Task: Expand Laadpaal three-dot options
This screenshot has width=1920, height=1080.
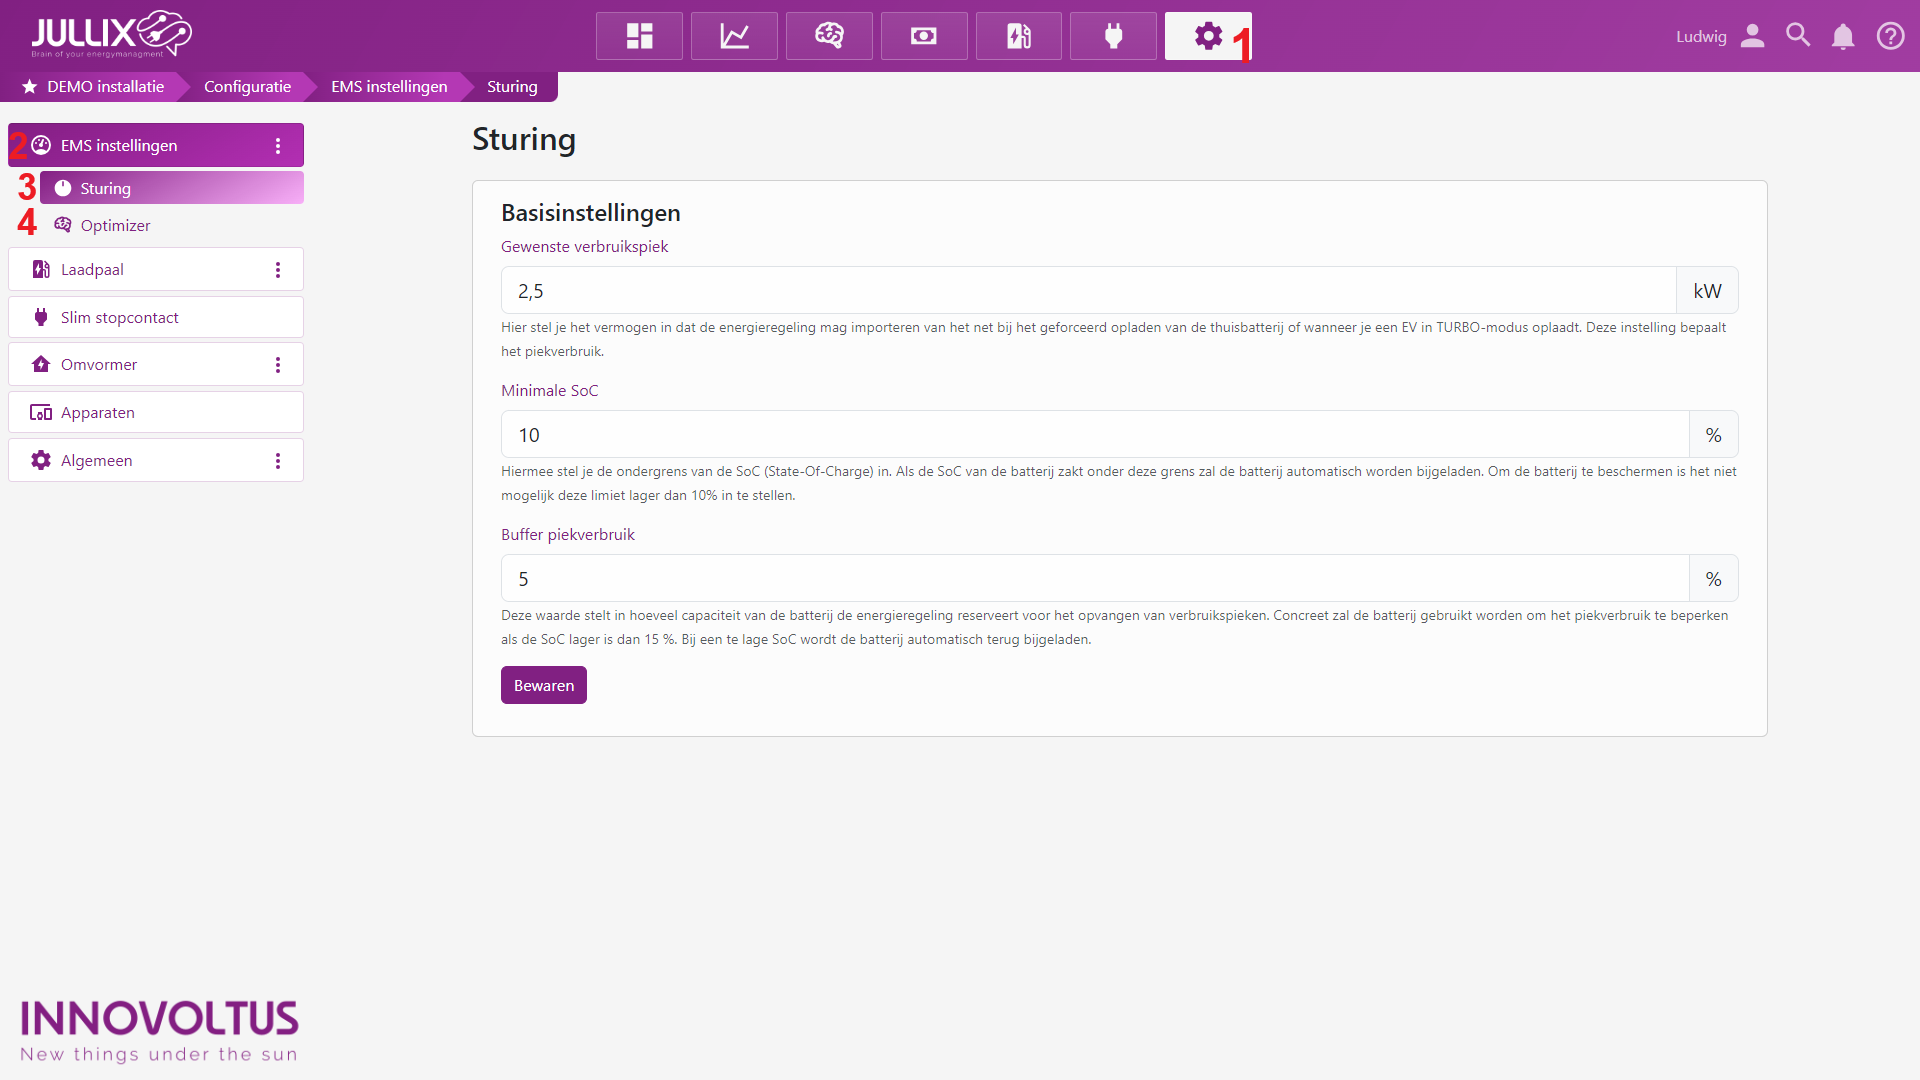Action: (x=278, y=270)
